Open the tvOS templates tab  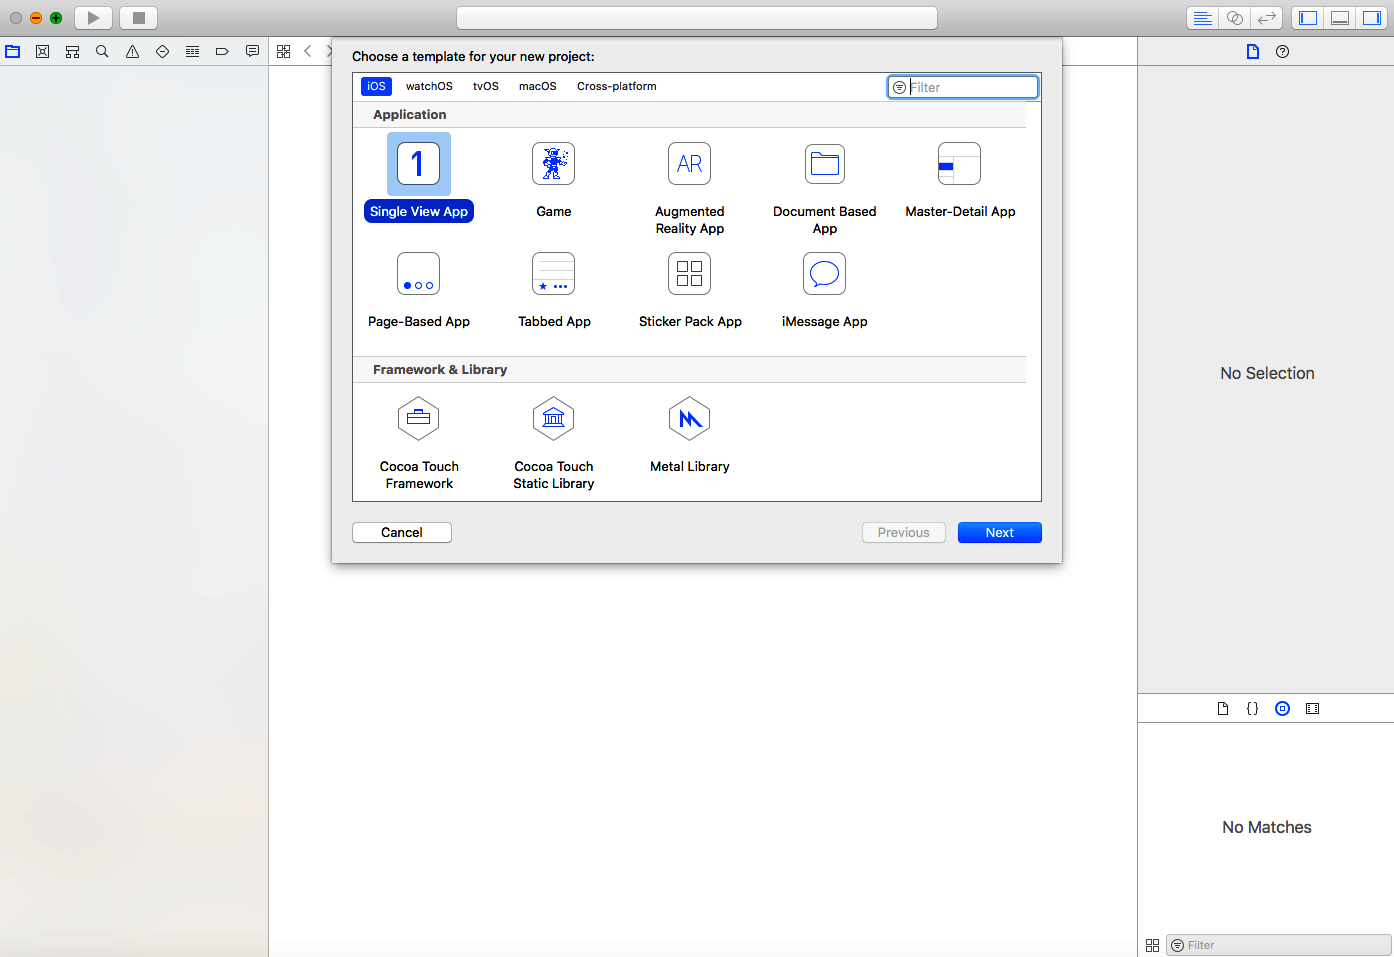click(x=486, y=86)
